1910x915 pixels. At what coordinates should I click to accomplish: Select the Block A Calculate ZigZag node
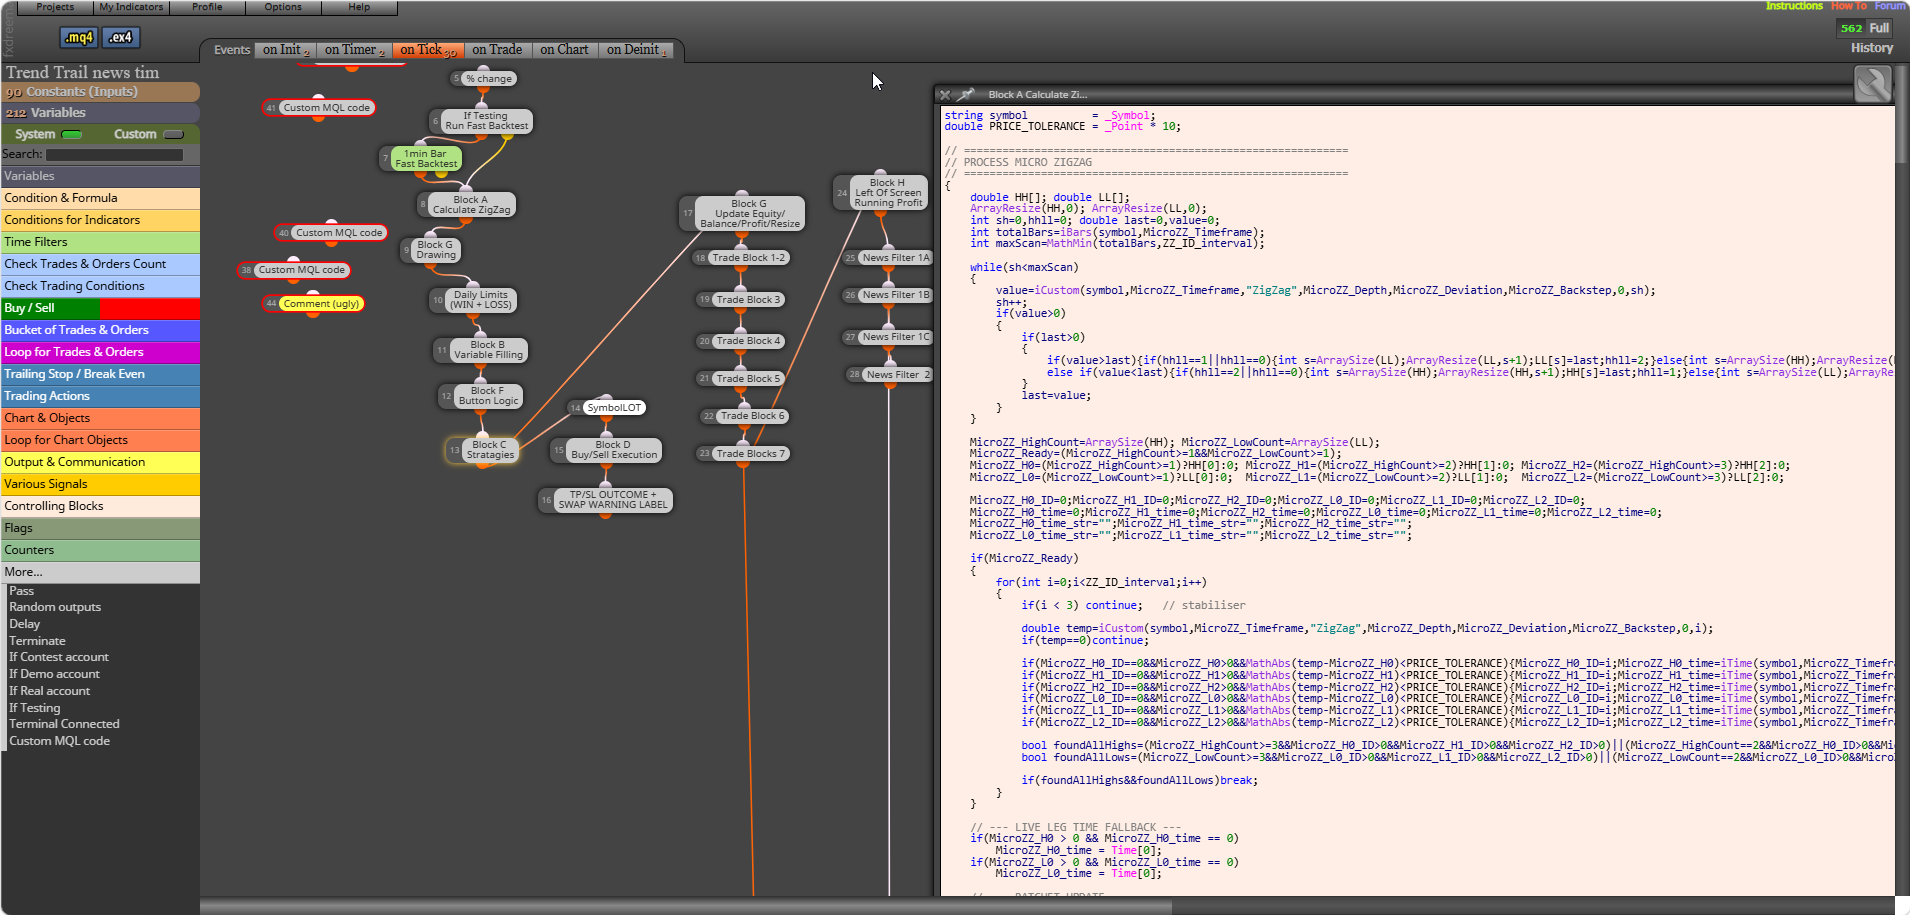pos(471,205)
